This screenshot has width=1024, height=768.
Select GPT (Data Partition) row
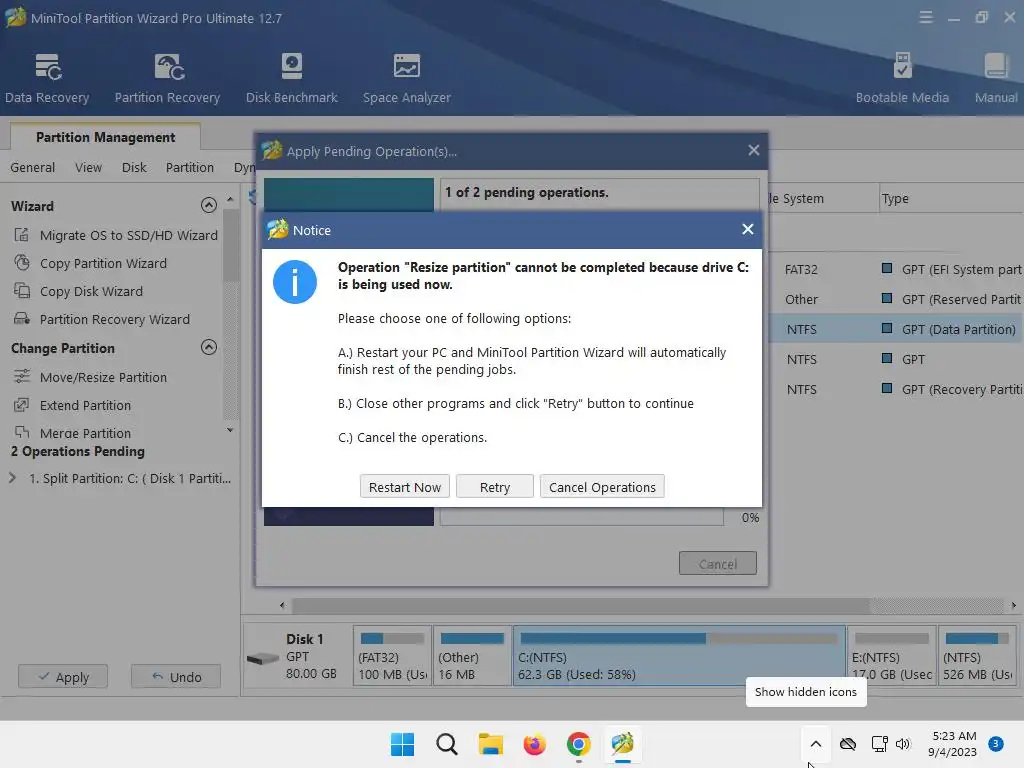896,329
